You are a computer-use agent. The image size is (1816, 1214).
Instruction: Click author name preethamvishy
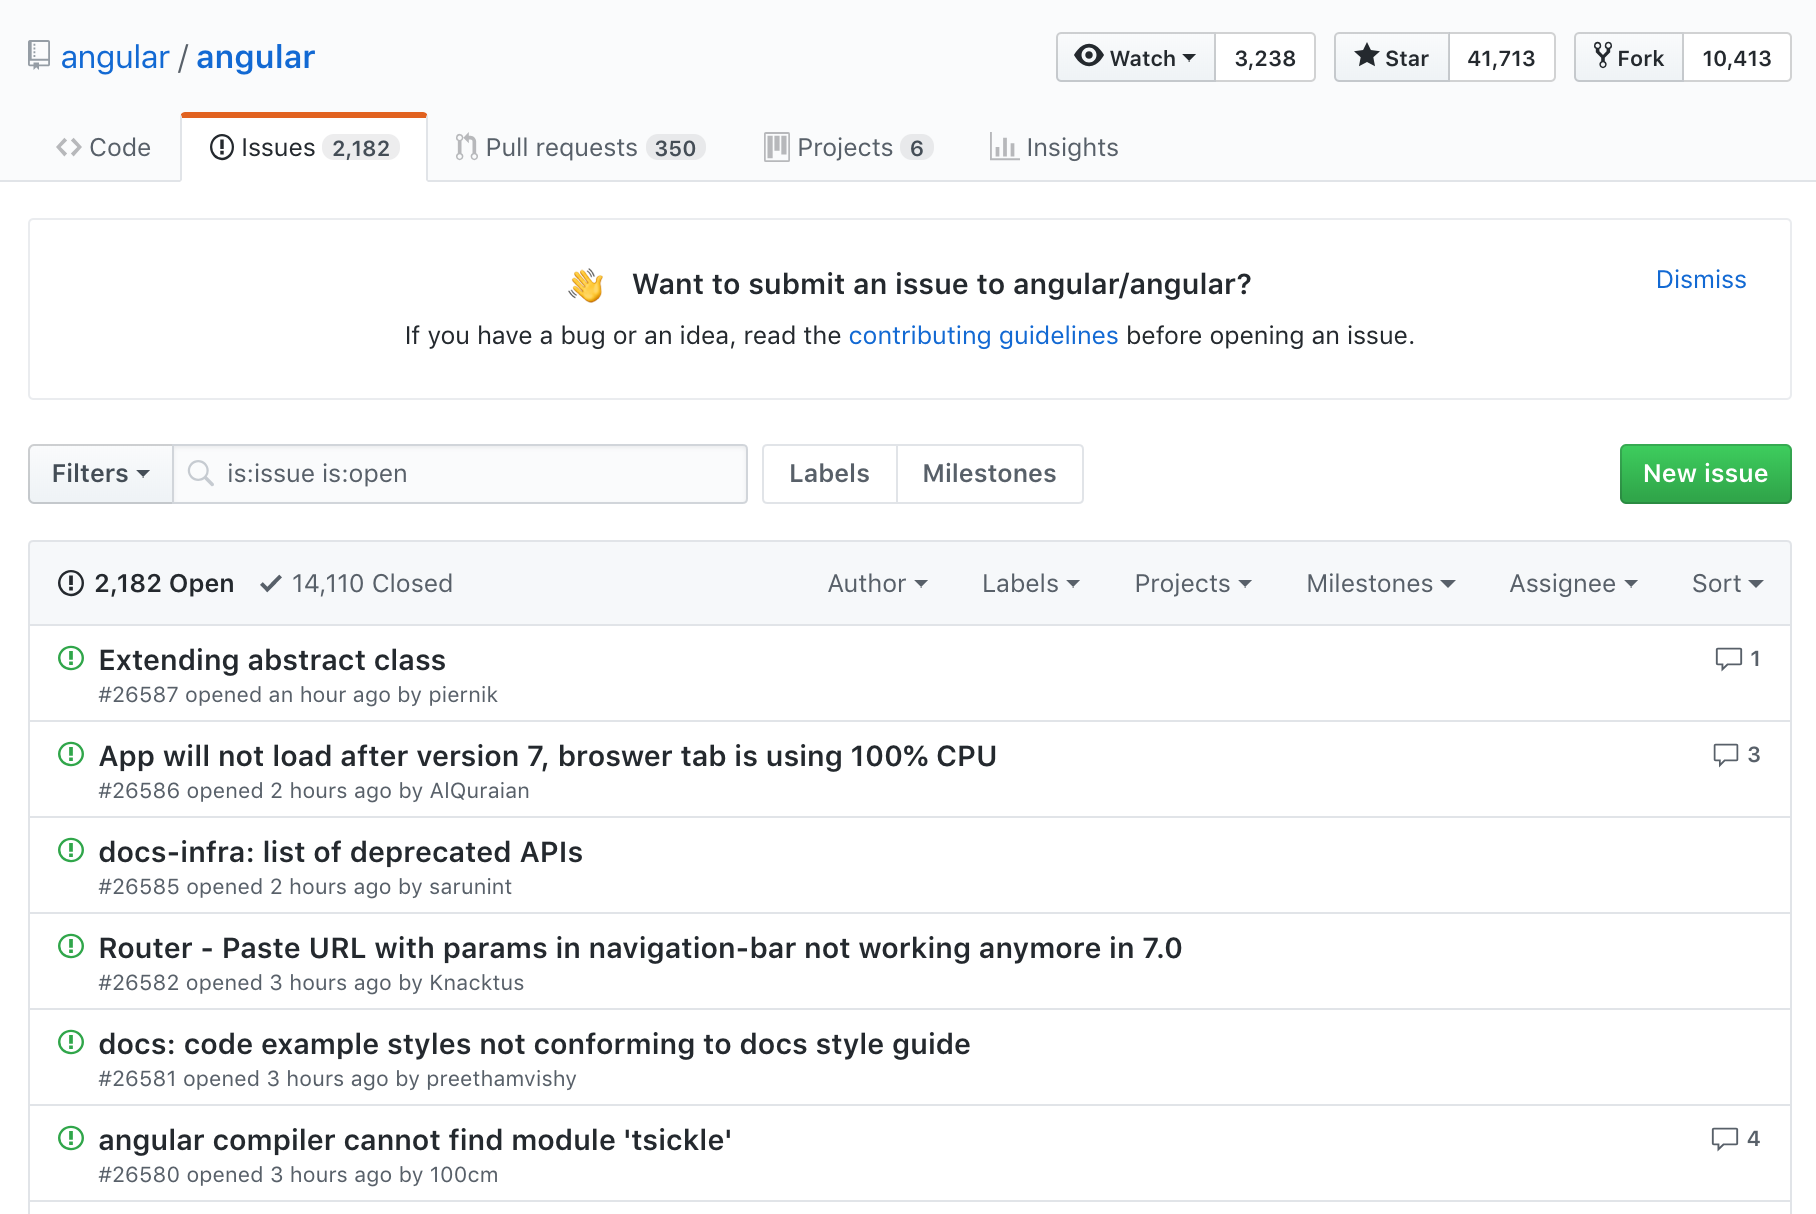tap(502, 1079)
